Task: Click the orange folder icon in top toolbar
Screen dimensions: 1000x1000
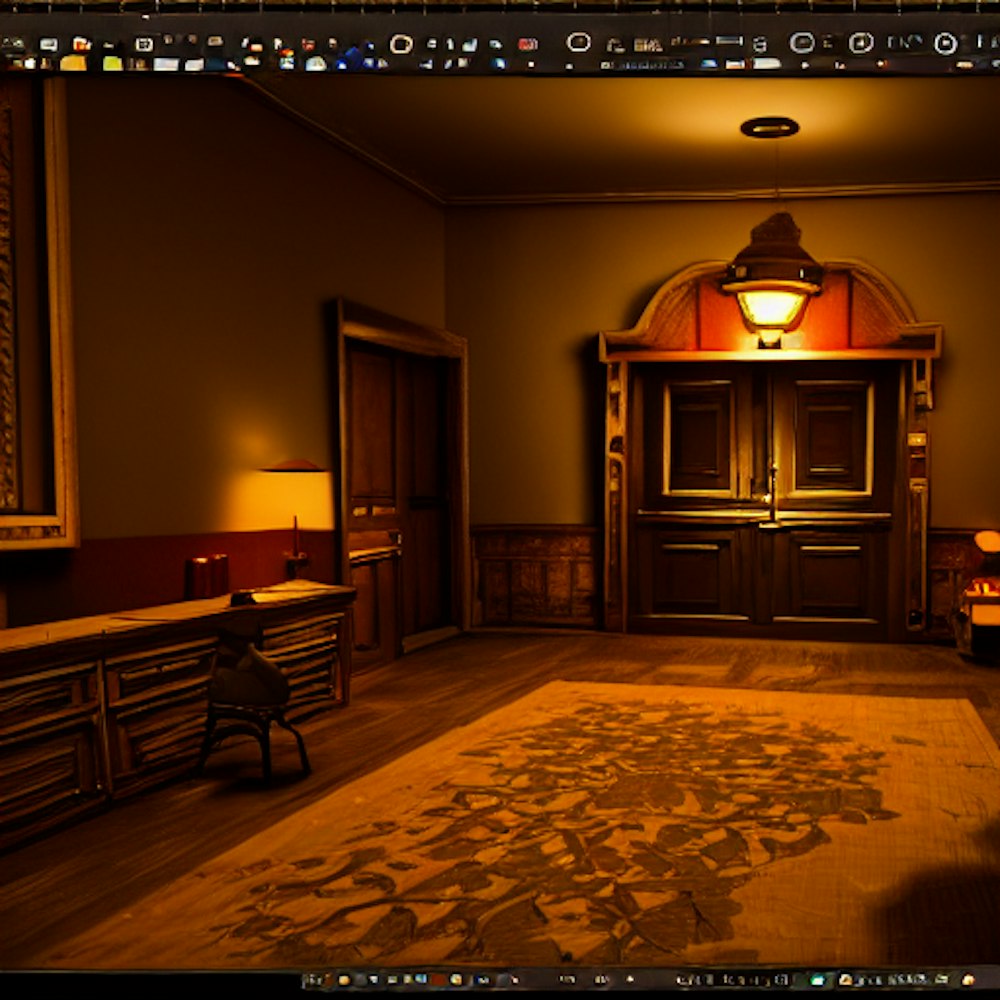Action: (x=81, y=44)
